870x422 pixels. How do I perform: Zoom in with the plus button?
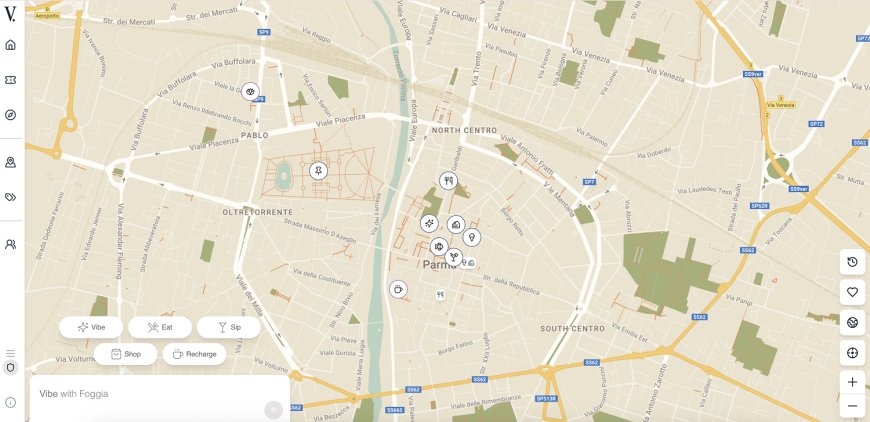852,382
